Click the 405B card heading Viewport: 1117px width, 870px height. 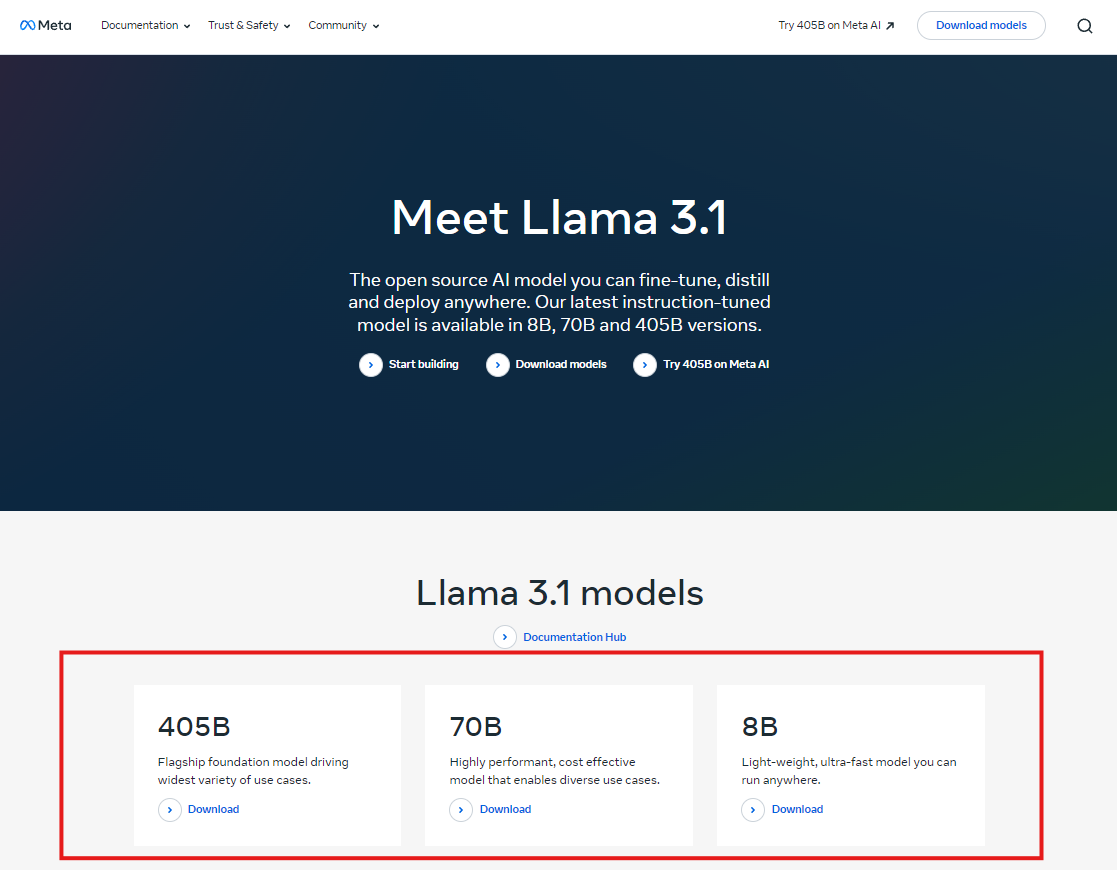pos(194,727)
